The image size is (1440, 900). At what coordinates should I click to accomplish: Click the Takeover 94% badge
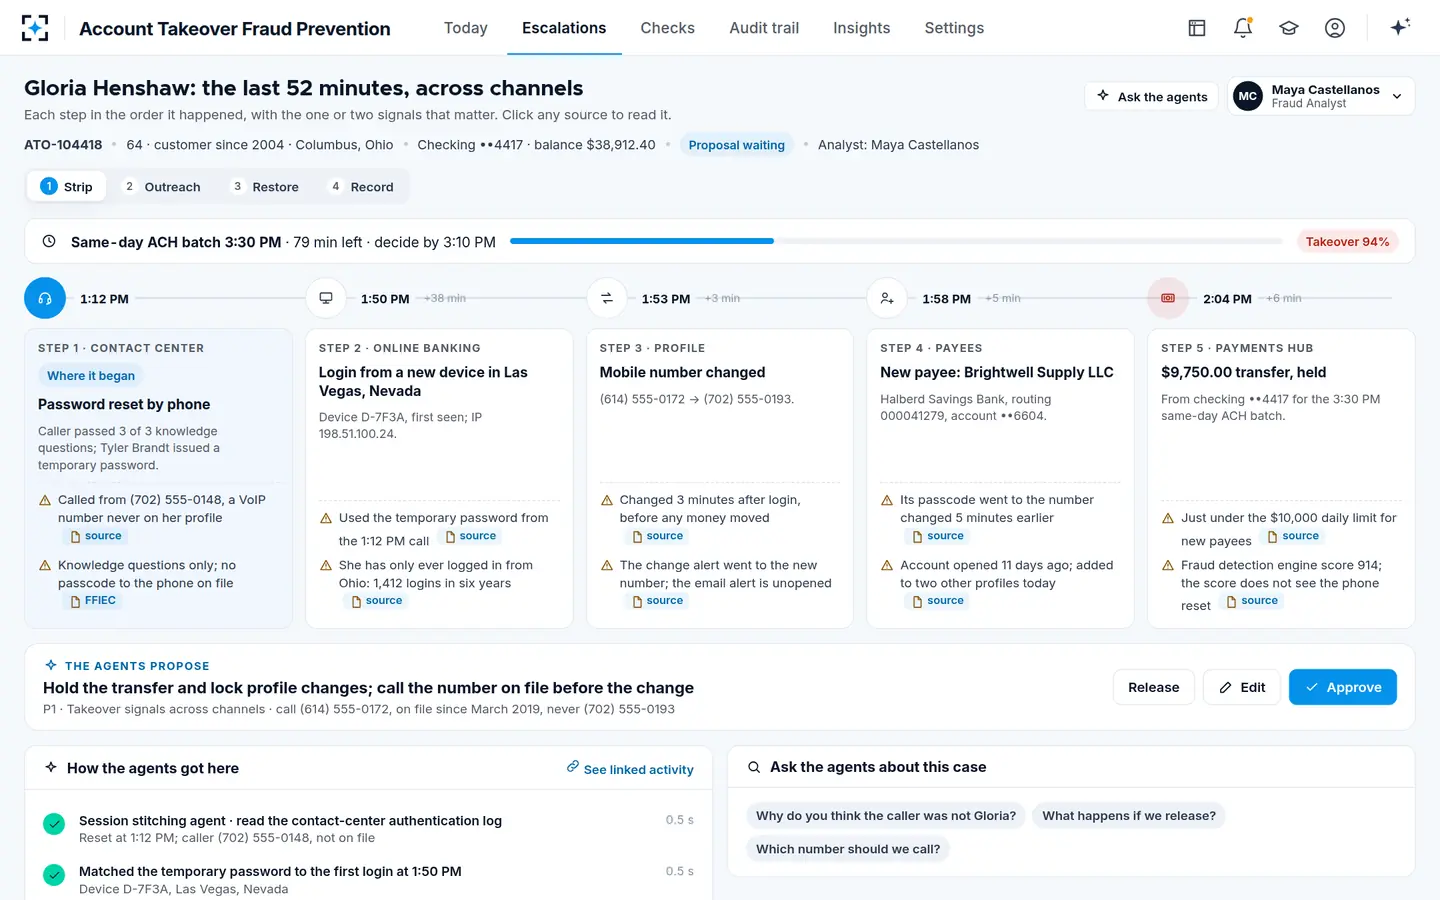tap(1347, 242)
